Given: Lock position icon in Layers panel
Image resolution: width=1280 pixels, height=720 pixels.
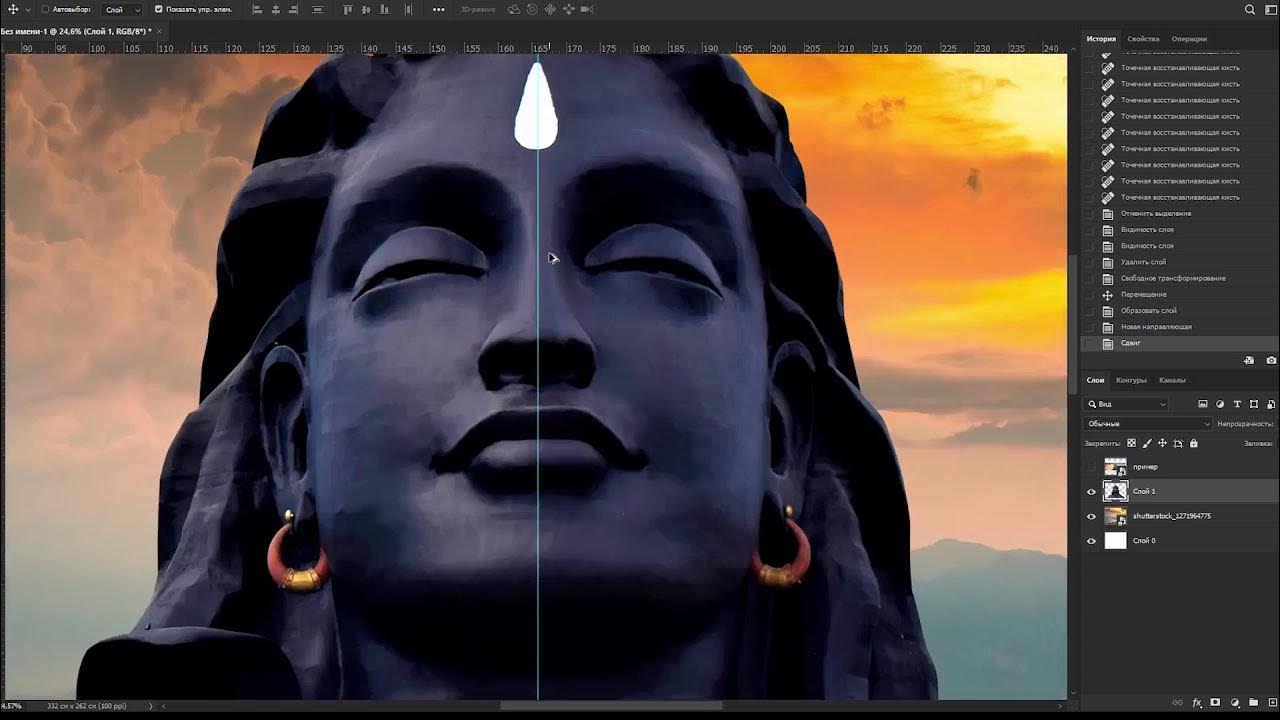Looking at the screenshot, I should point(1162,443).
